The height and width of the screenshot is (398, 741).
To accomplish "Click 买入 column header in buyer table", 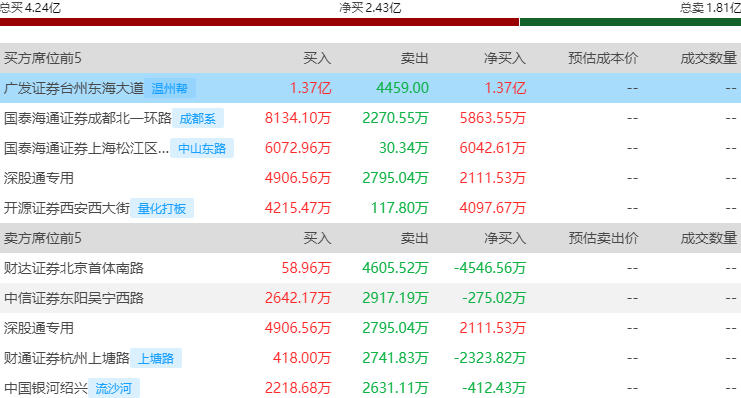I will (x=317, y=58).
